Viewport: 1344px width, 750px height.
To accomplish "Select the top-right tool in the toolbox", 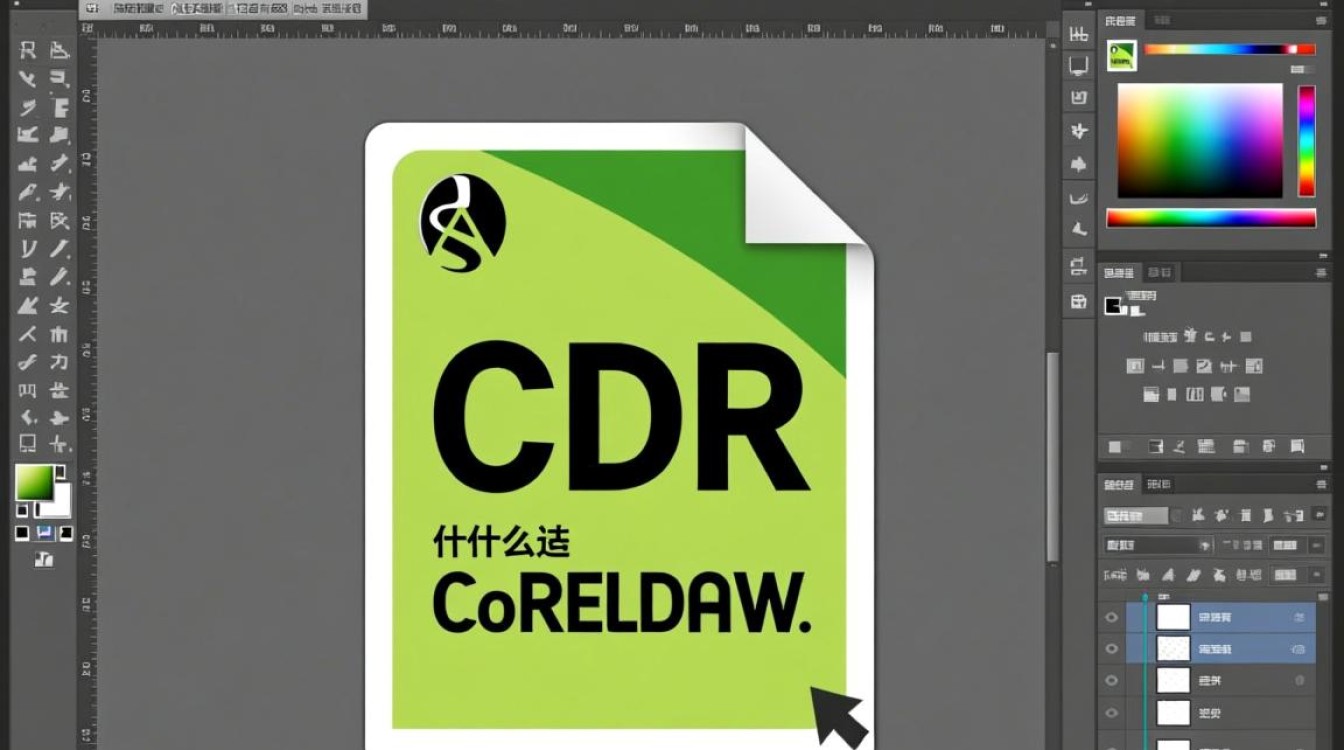I will pos(60,50).
